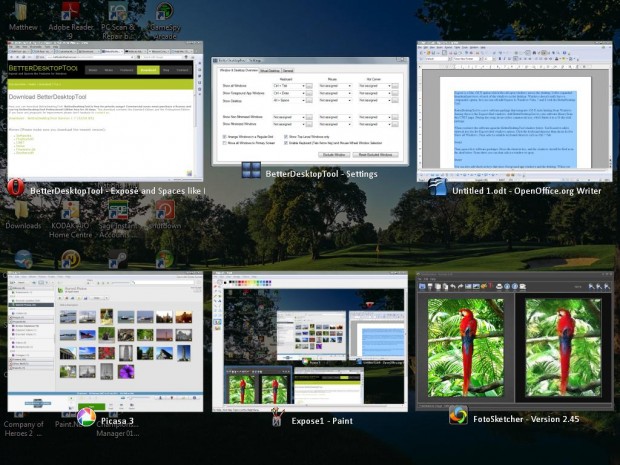The width and height of the screenshot is (620, 465).
Task: Open Keyboard dropdown for Show Non Minimized Windows
Action: [x=289, y=117]
